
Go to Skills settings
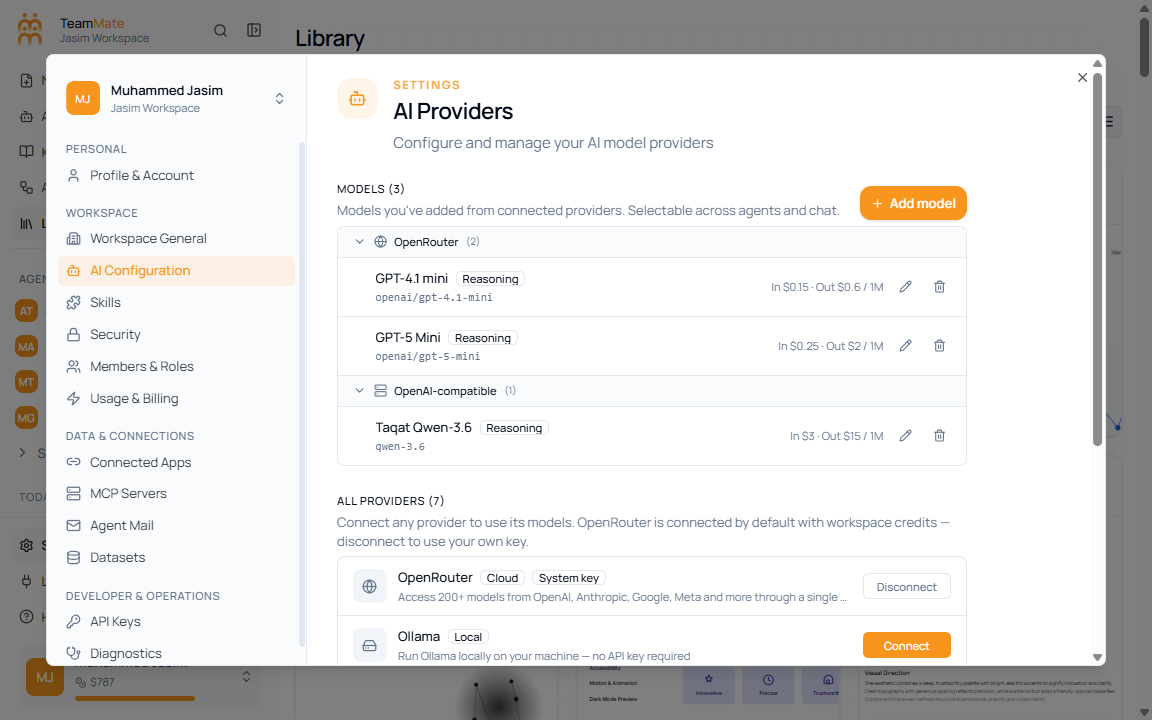pyautogui.click(x=176, y=303)
